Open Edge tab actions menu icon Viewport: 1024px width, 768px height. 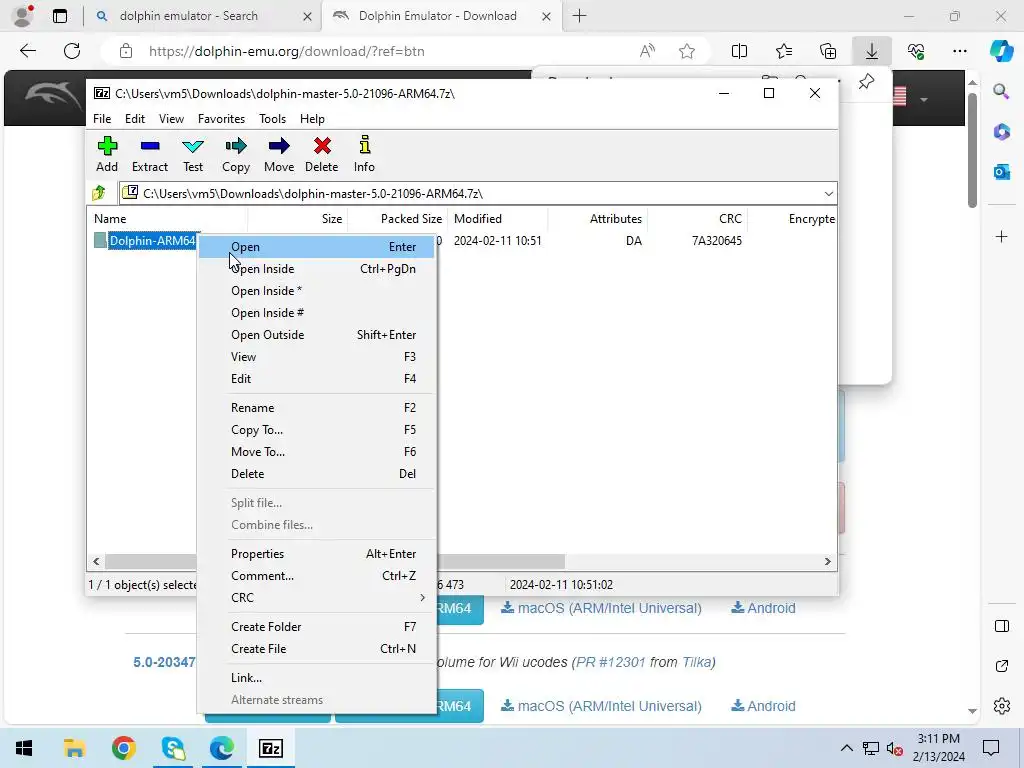click(x=59, y=16)
